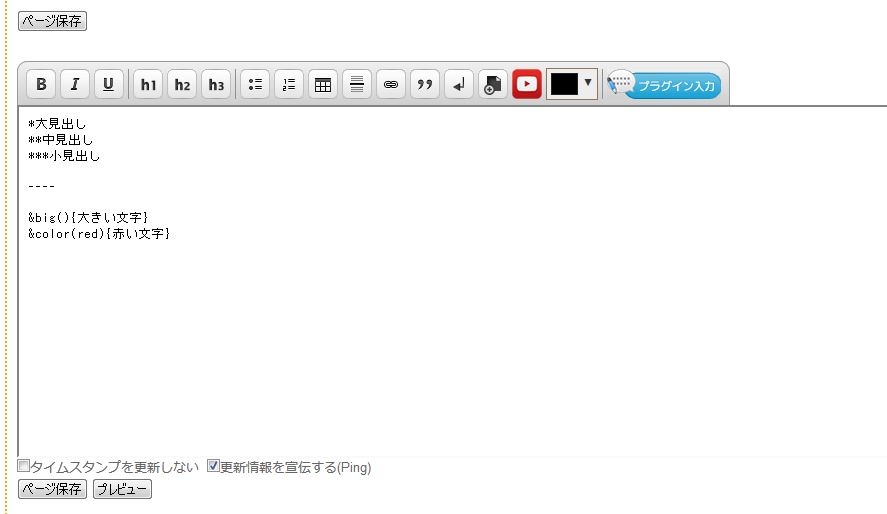Apply italic formatting
This screenshot has height=514, width=887.
coord(75,85)
